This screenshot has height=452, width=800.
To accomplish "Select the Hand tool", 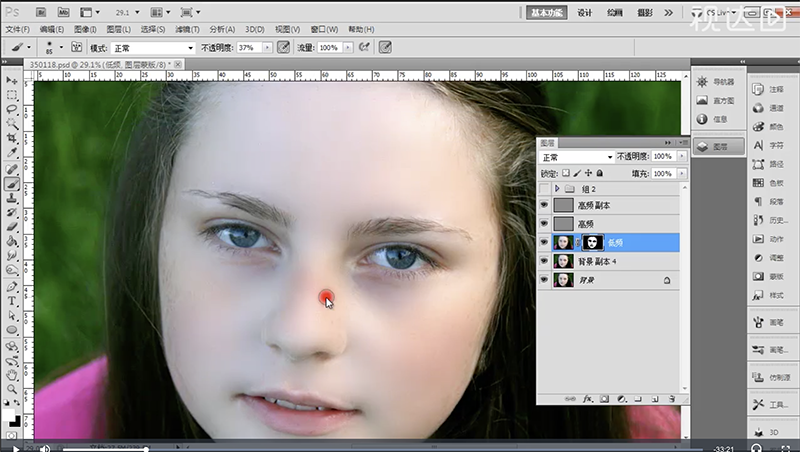I will coord(12,375).
